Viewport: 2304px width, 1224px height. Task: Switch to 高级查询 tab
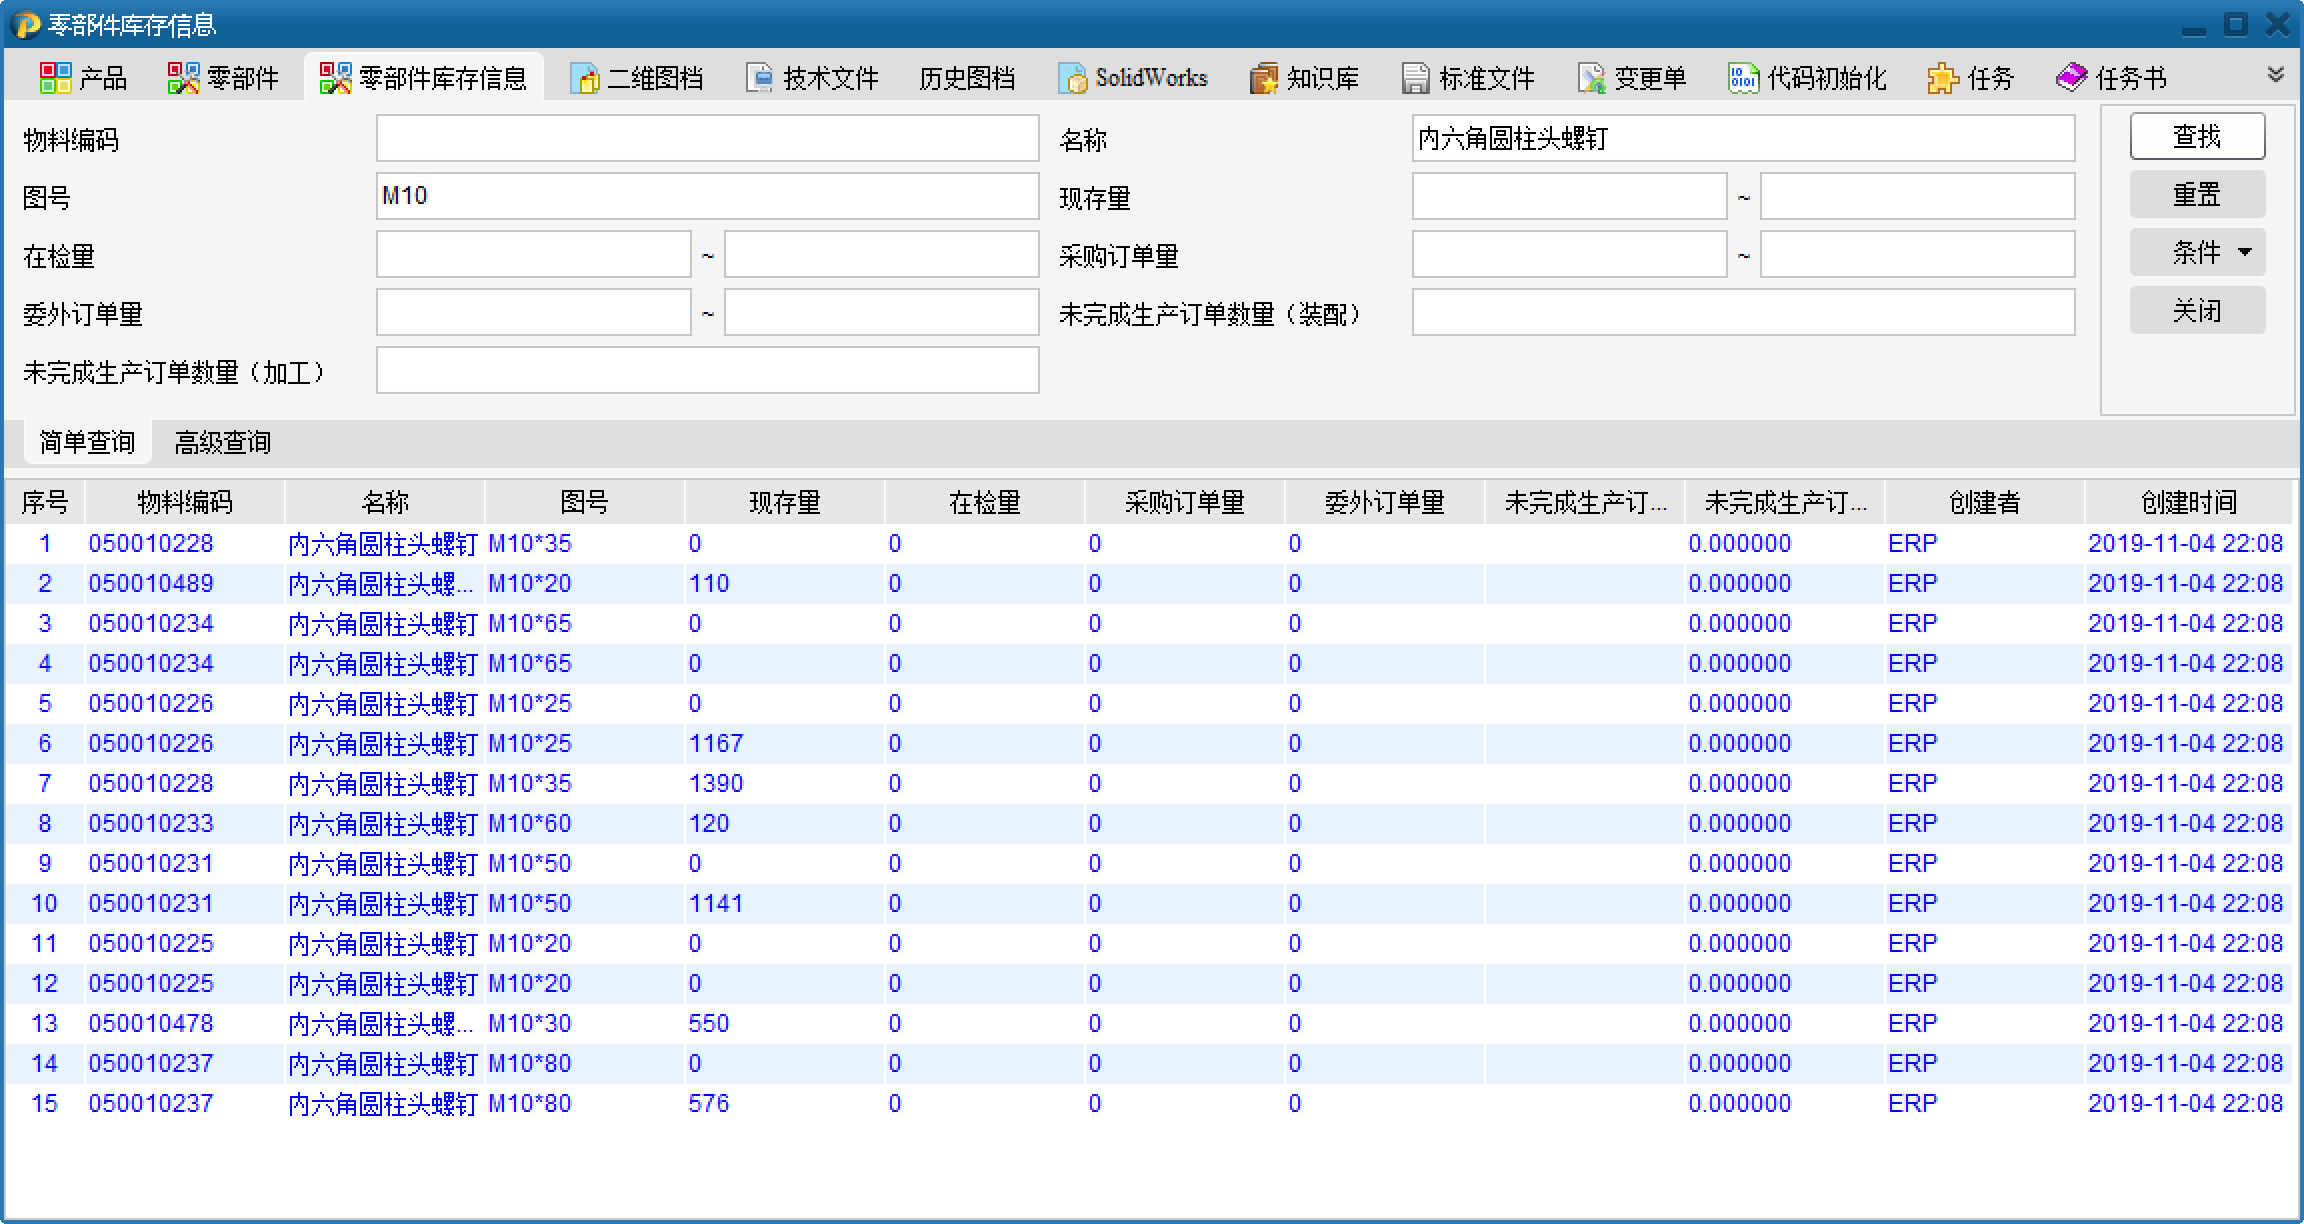(222, 442)
